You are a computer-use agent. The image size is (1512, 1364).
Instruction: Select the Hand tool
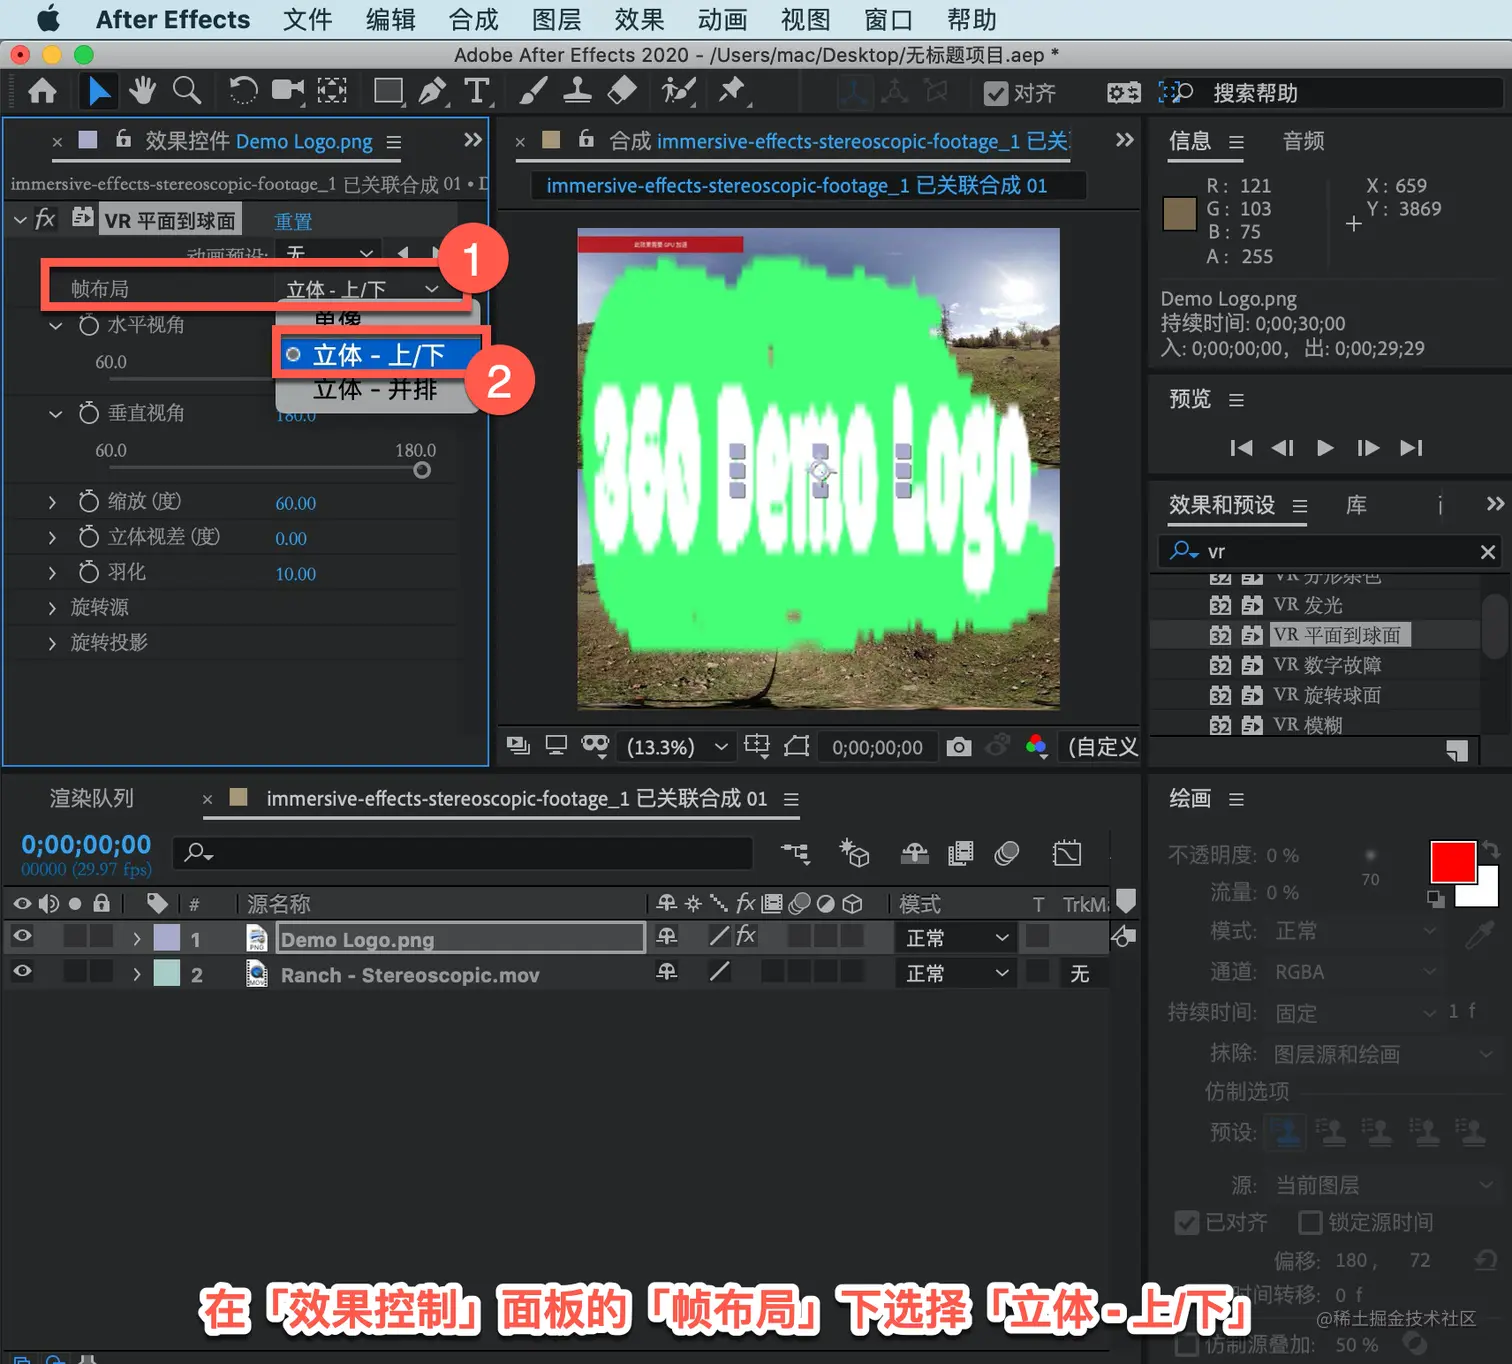142,92
